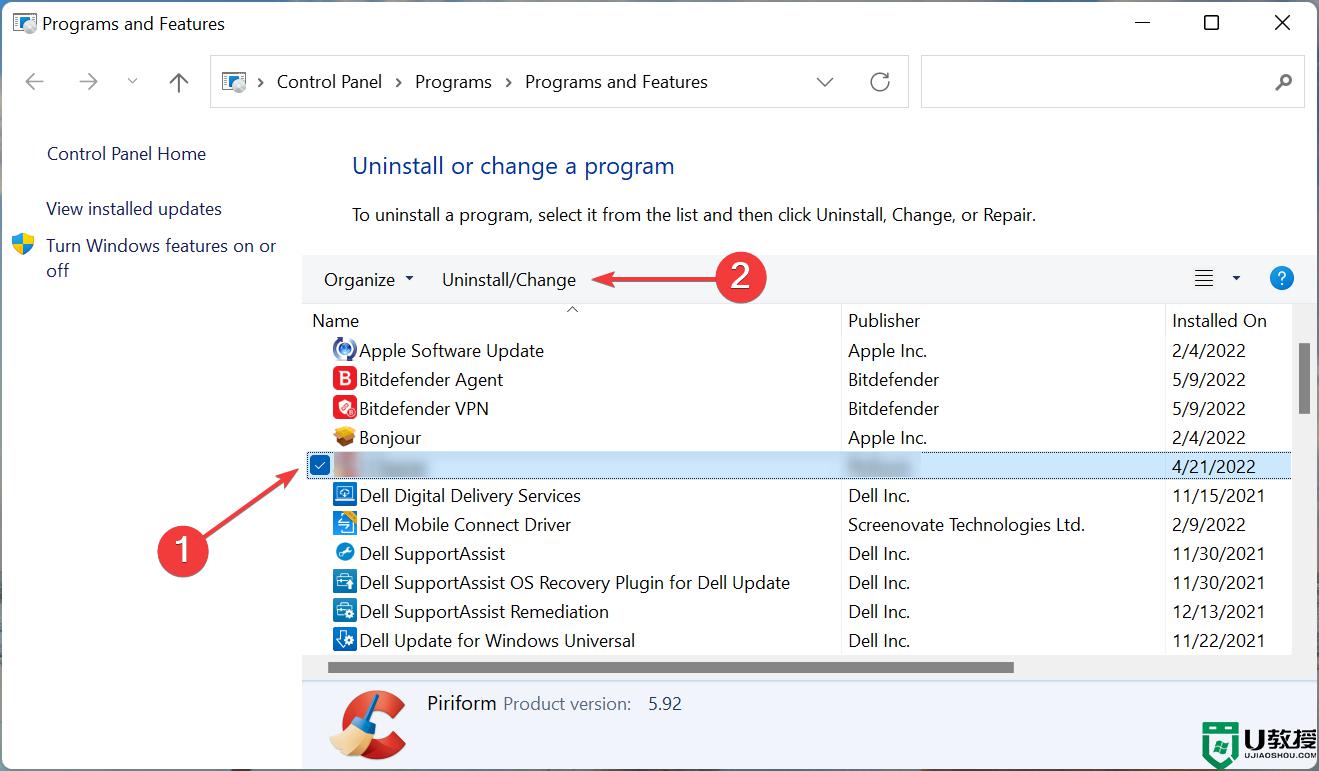
Task: Click the Control Panel icon in address bar
Action: 234,82
